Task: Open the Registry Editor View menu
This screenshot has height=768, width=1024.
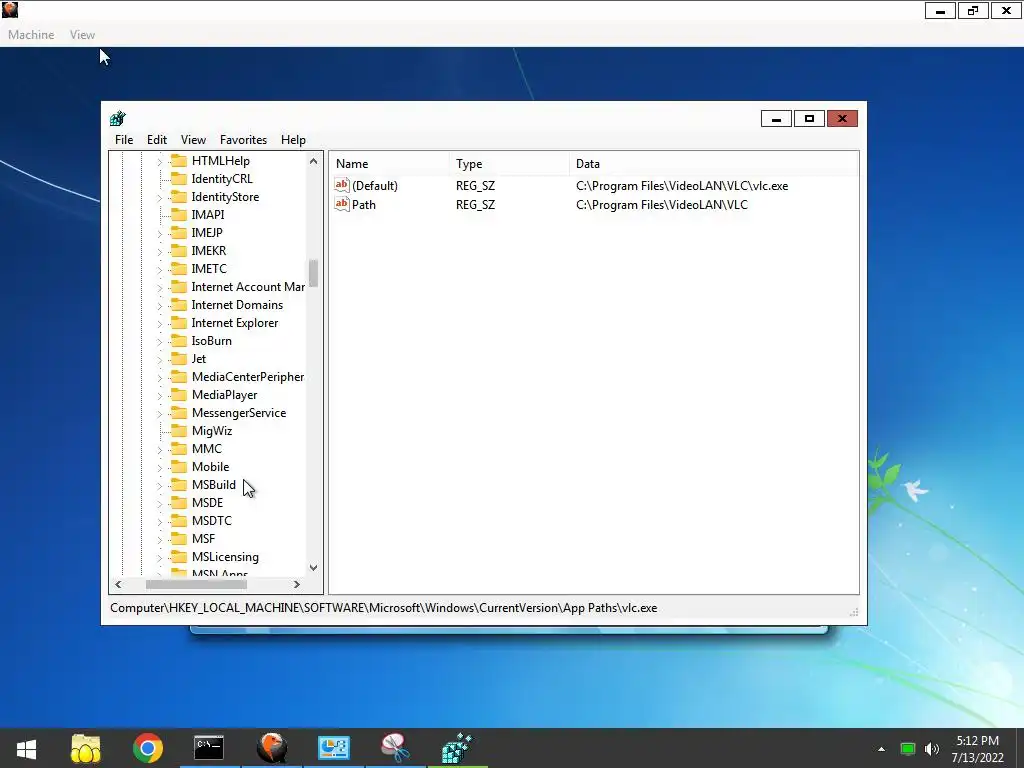Action: [x=193, y=140]
